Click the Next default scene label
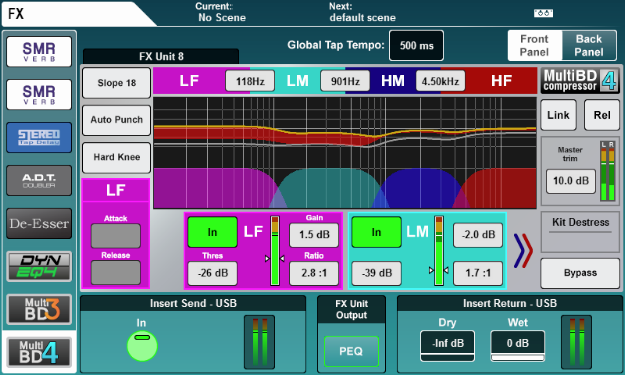Image resolution: width=625 pixels, height=375 pixels. (362, 12)
